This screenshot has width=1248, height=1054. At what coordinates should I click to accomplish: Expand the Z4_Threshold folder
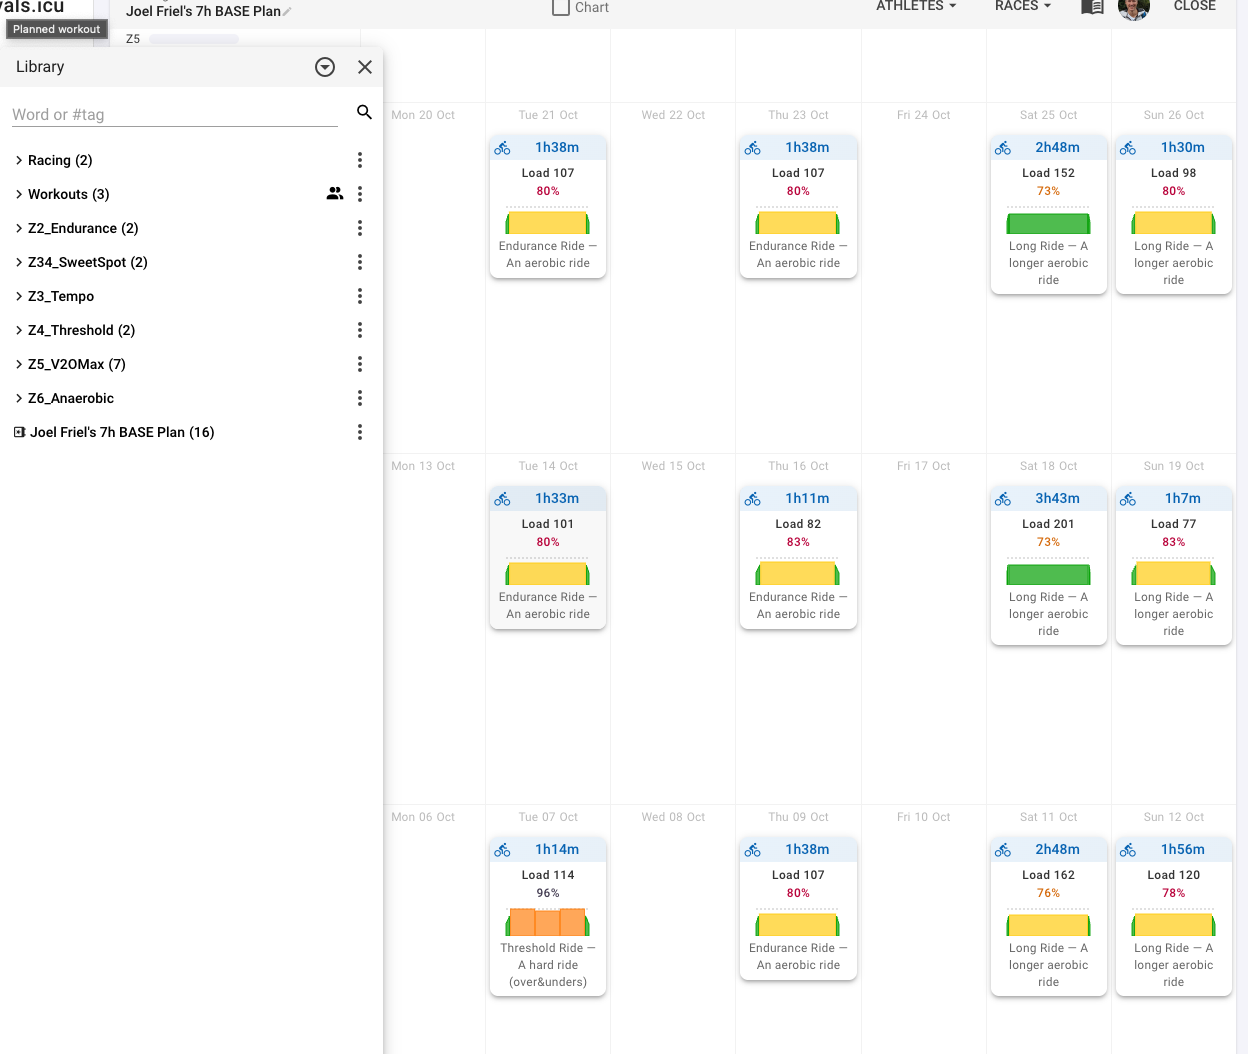[x=19, y=330]
